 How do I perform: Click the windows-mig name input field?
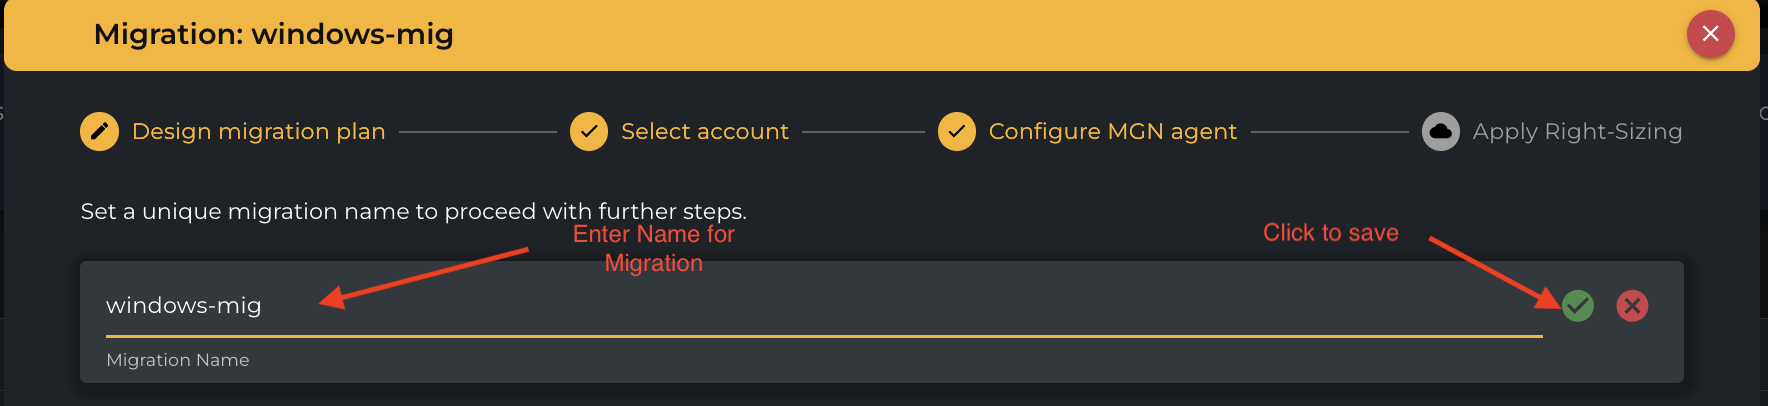[x=800, y=305]
